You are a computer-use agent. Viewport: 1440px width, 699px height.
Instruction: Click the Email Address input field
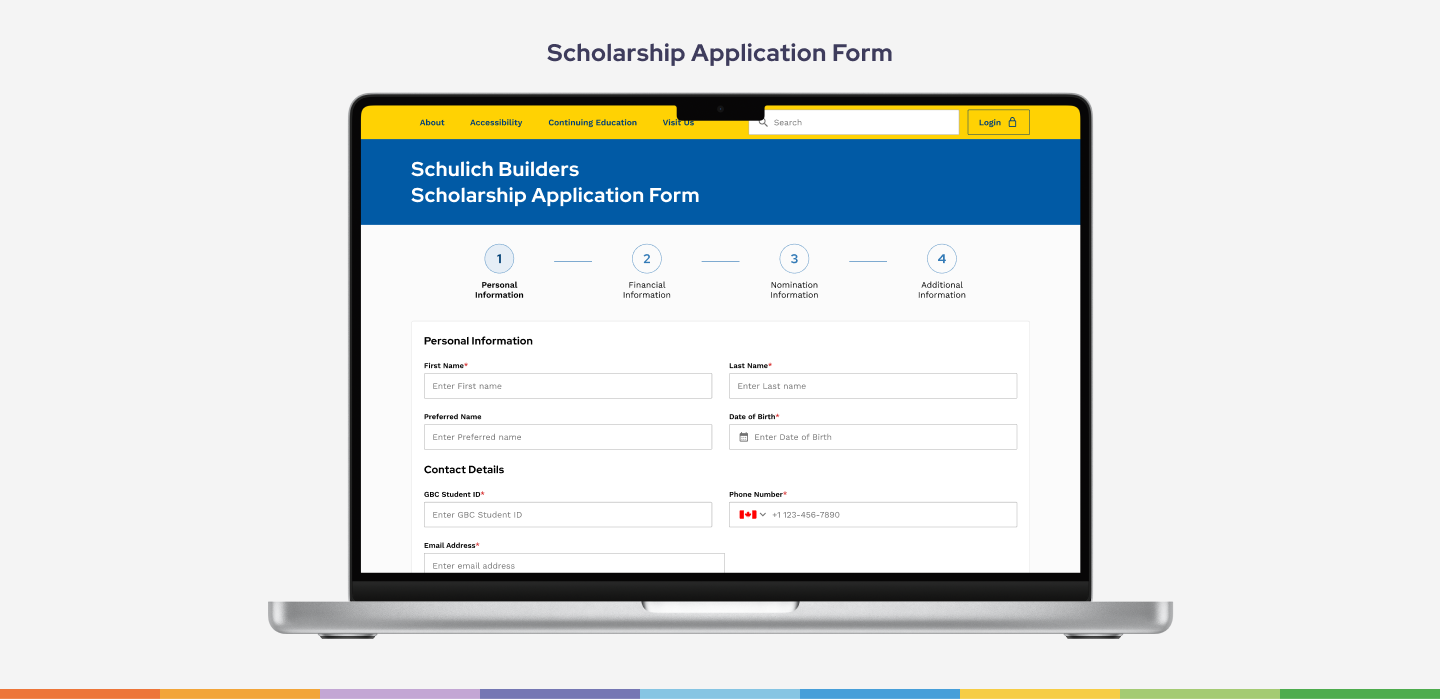(574, 564)
